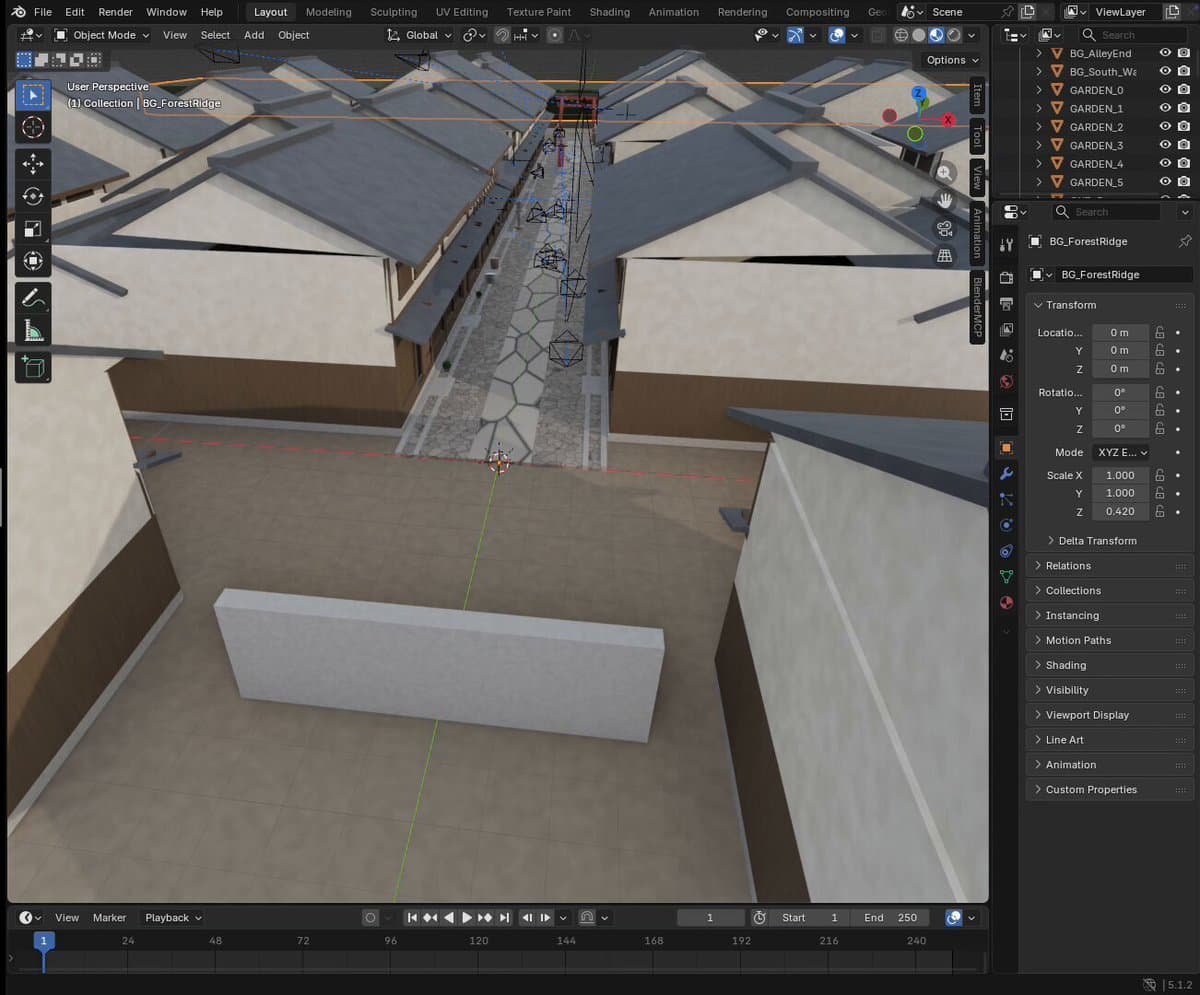The width and height of the screenshot is (1200, 995).
Task: Toggle the Rotation Z lock
Action: [x=1160, y=428]
